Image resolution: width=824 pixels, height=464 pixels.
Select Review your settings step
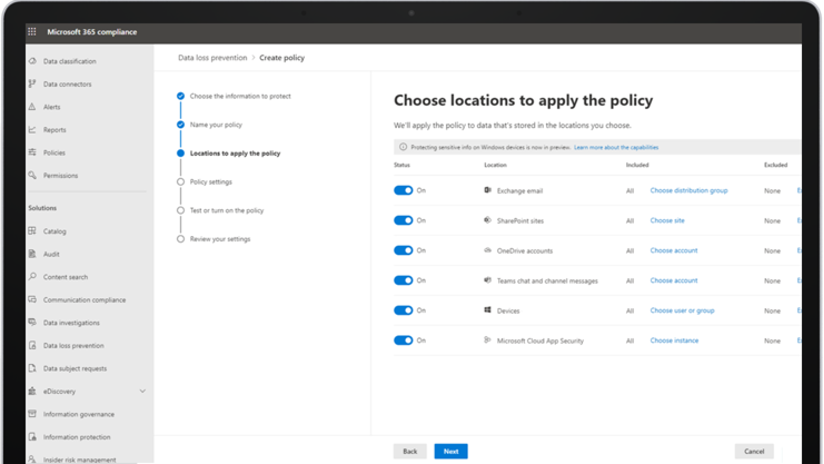click(220, 239)
